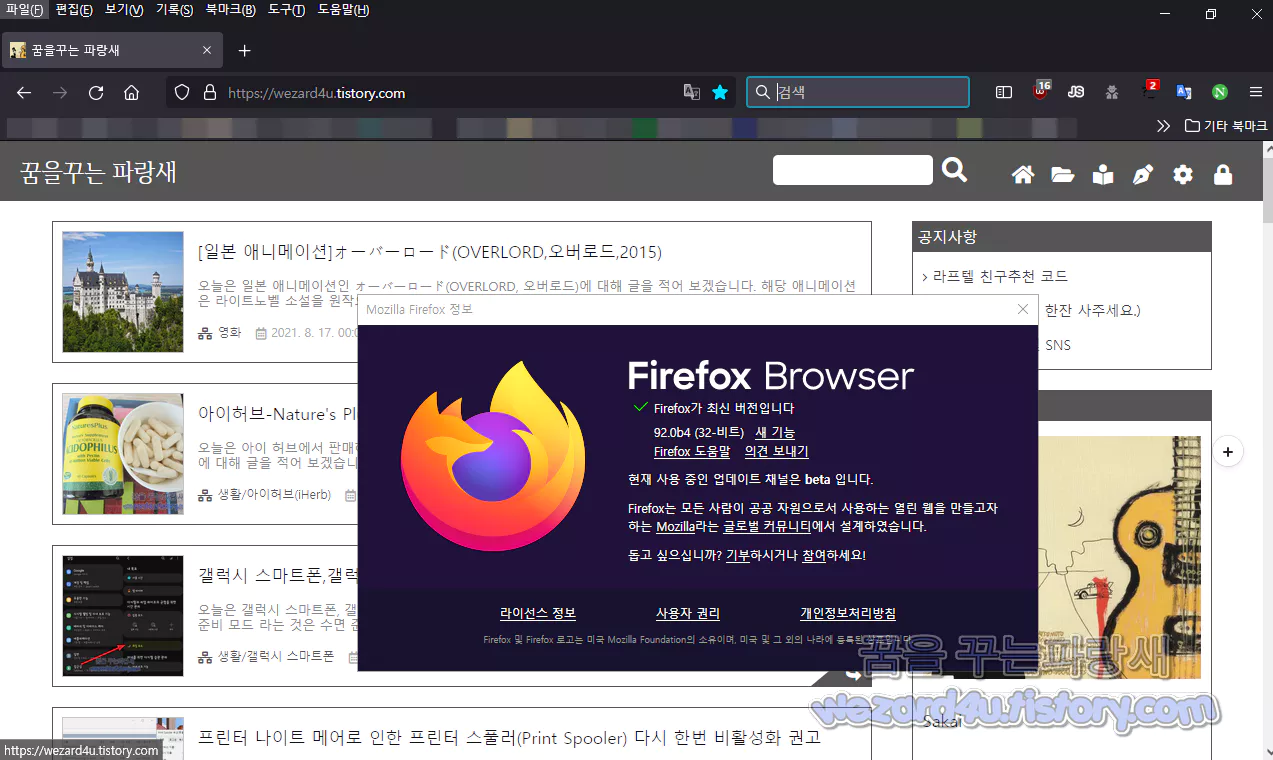1273x760 pixels.
Task: Toggle the tracking protection shield
Action: (x=180, y=92)
